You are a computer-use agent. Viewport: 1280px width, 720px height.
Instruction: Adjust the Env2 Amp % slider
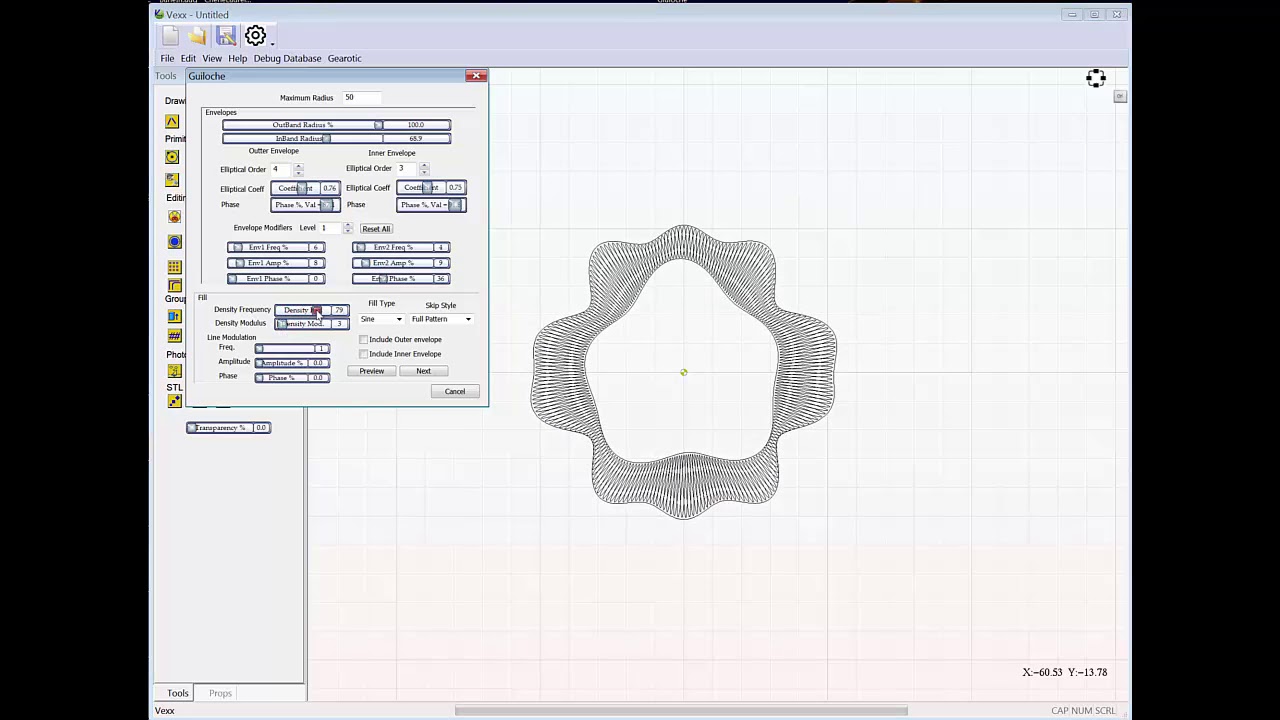coord(401,263)
